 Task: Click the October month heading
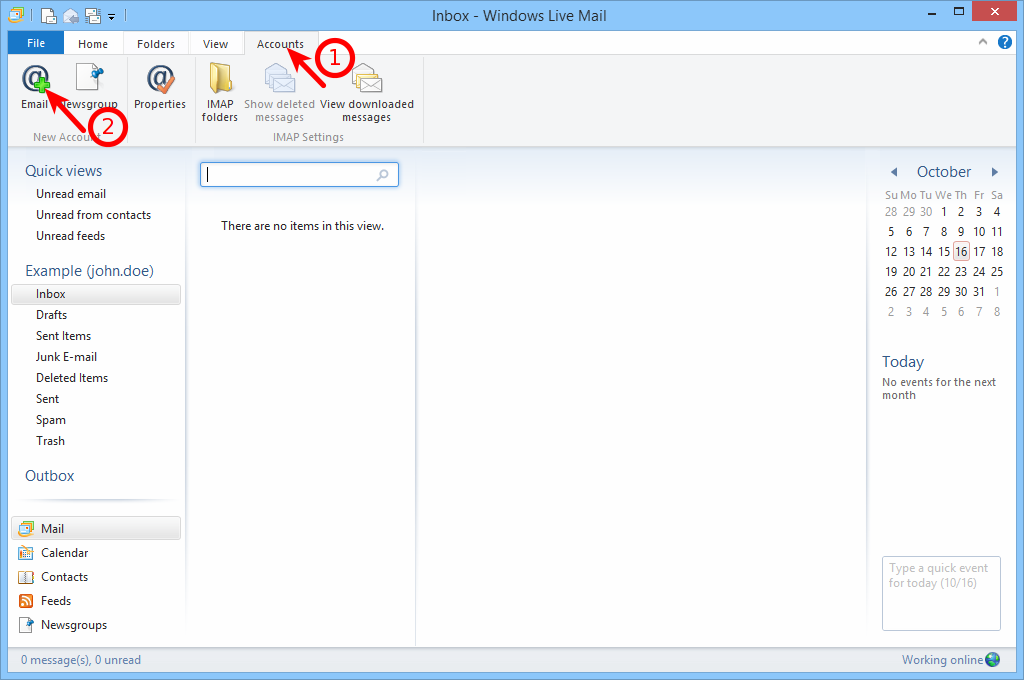[x=944, y=172]
